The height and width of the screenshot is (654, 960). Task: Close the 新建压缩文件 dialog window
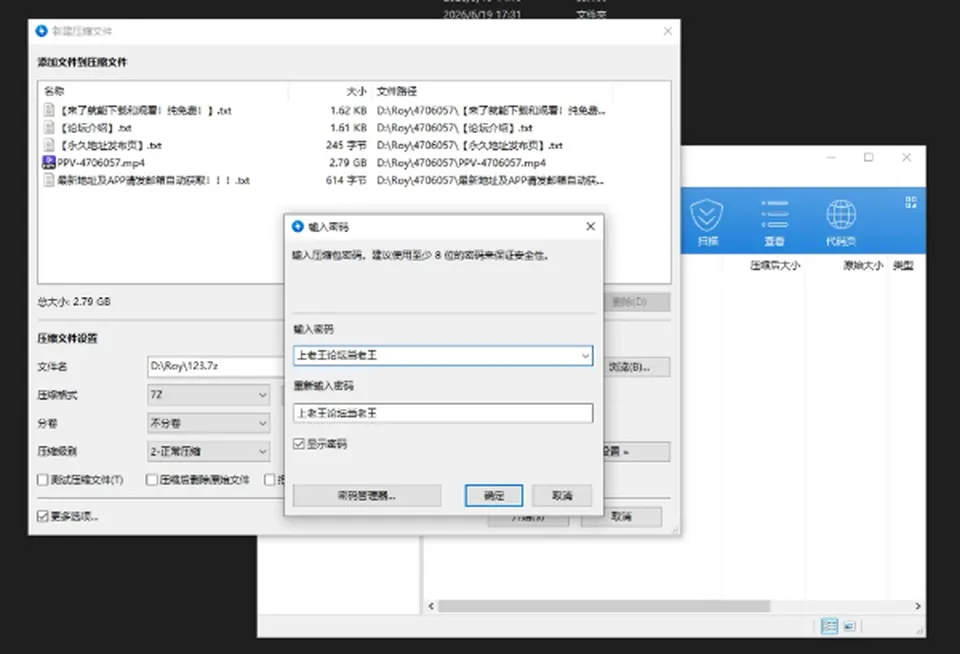(x=667, y=31)
